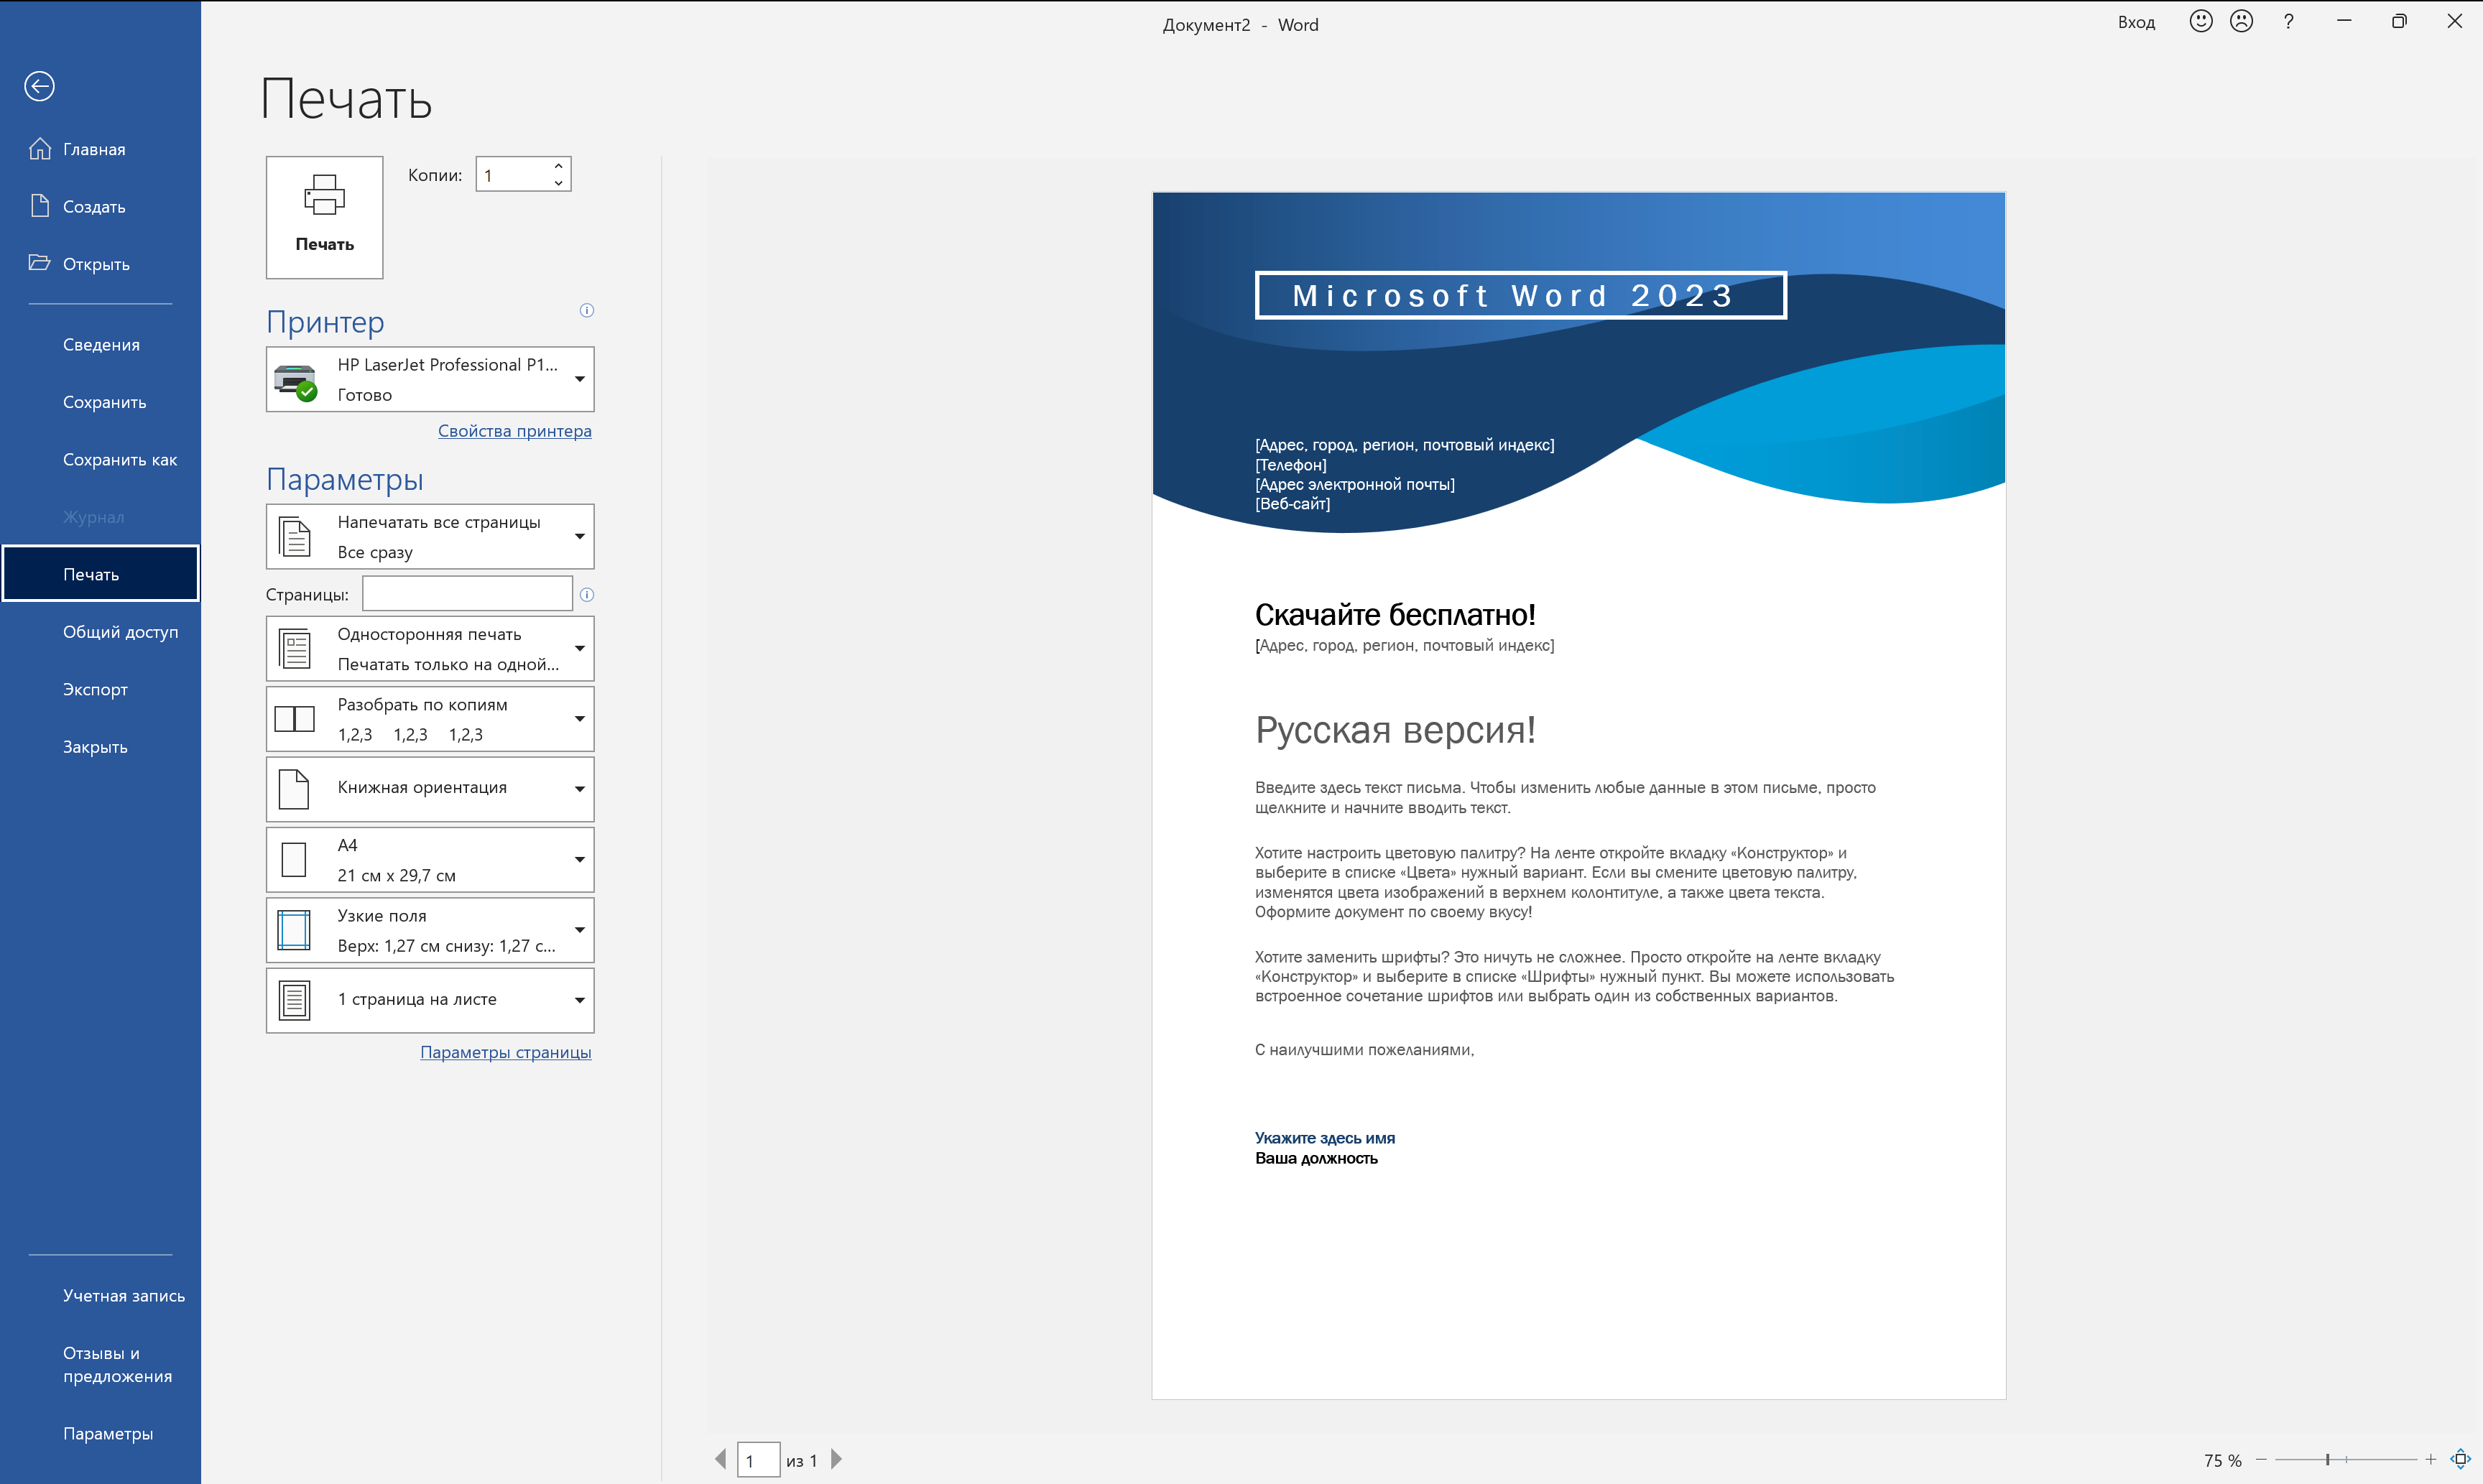This screenshot has width=2483, height=1484.
Task: Expand the Книжная ориентация dropdown
Action: point(430,788)
